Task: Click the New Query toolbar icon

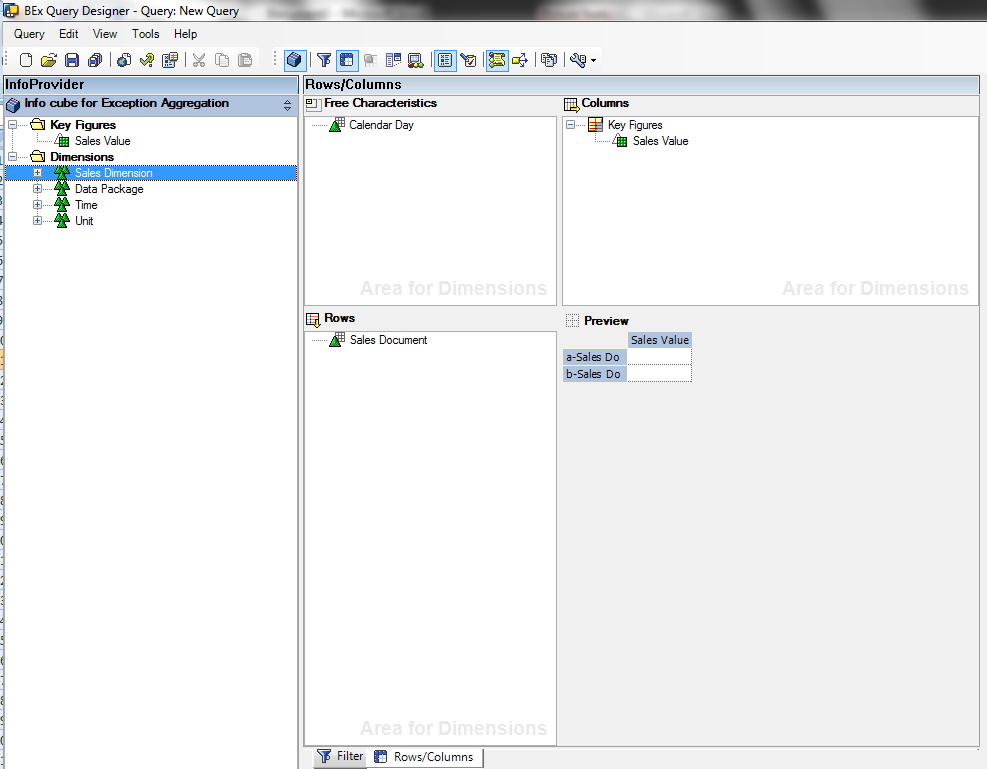Action: coord(26,60)
